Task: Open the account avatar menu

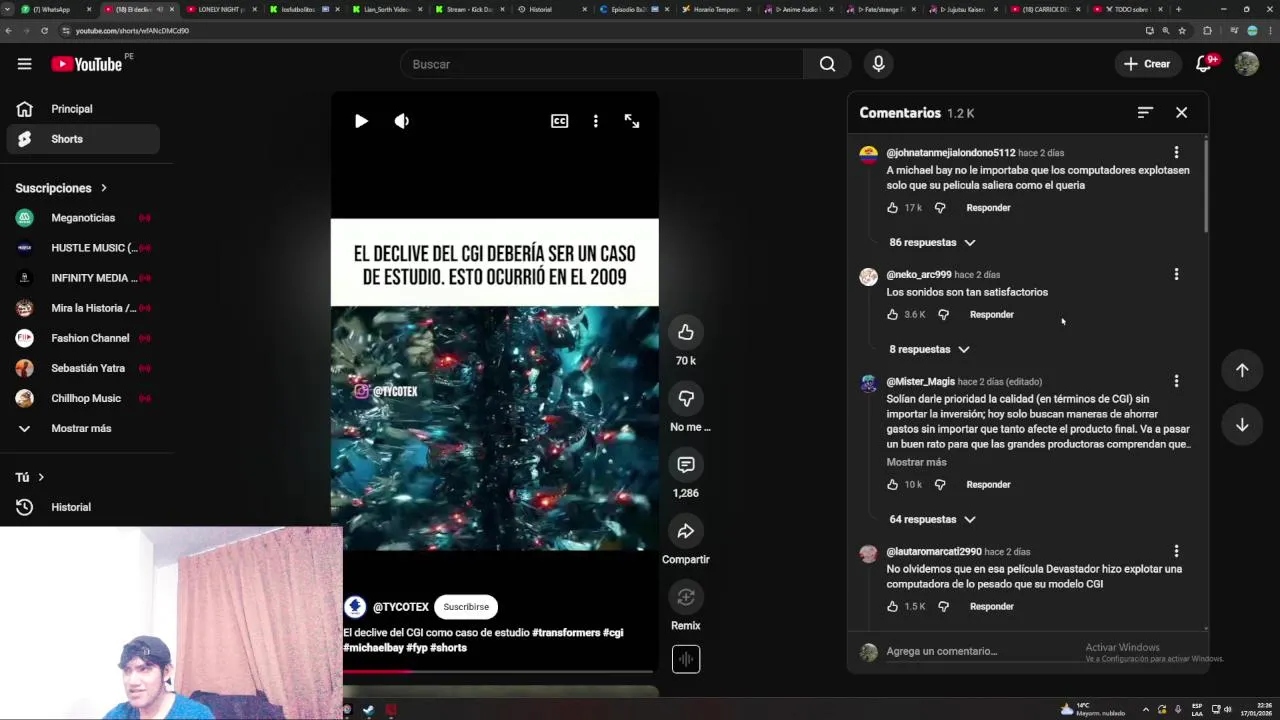Action: [x=1246, y=64]
